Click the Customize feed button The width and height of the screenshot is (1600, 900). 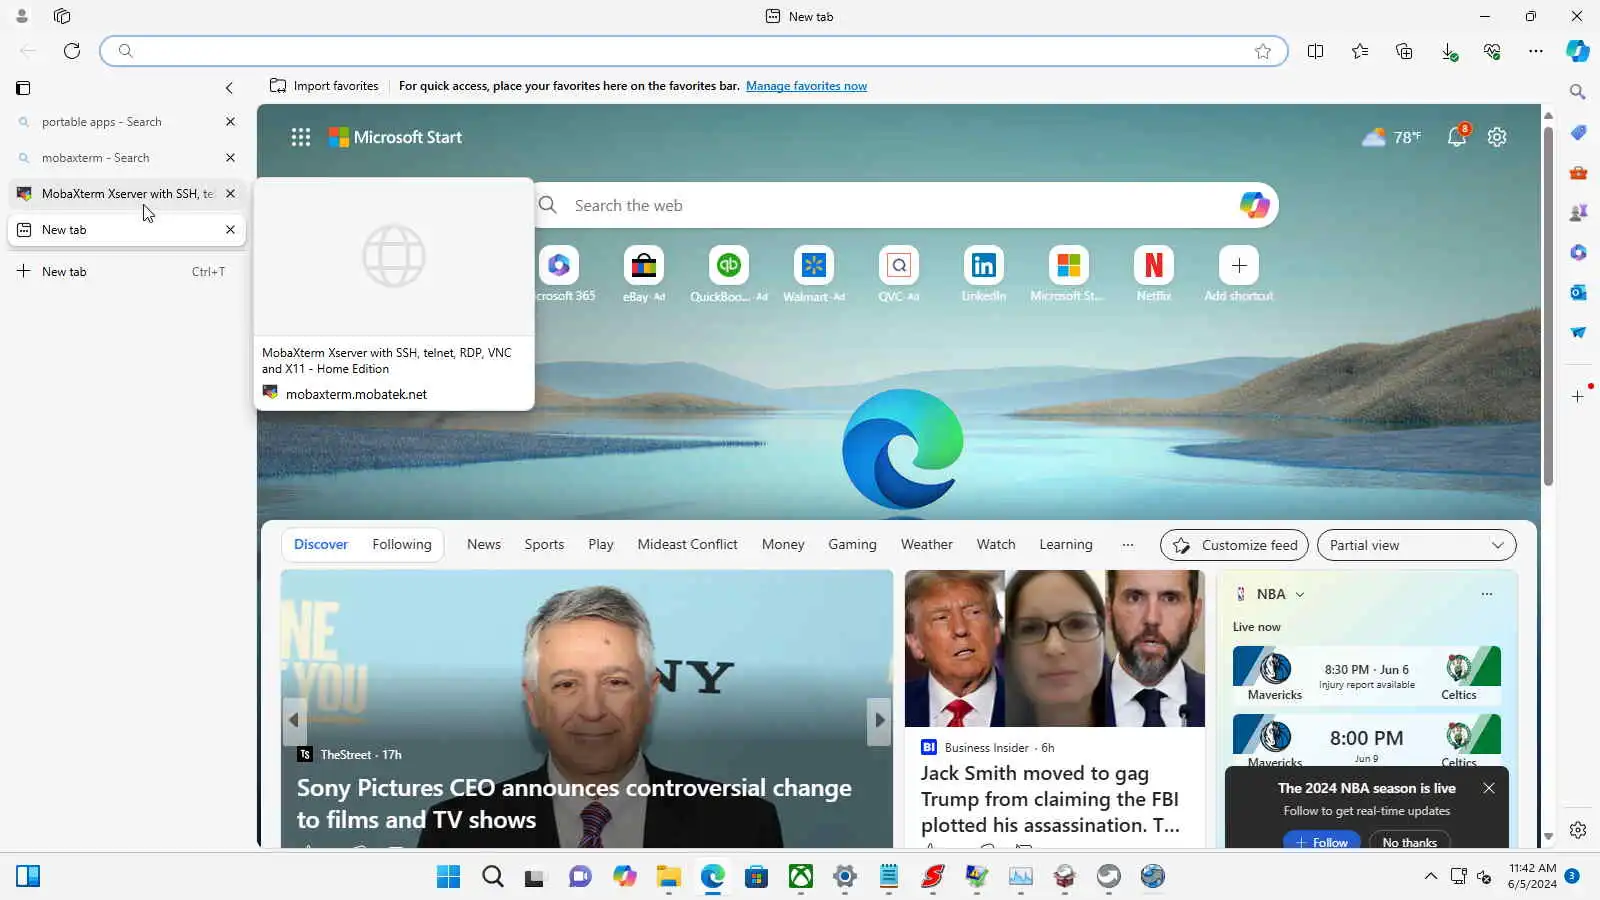pos(1234,545)
